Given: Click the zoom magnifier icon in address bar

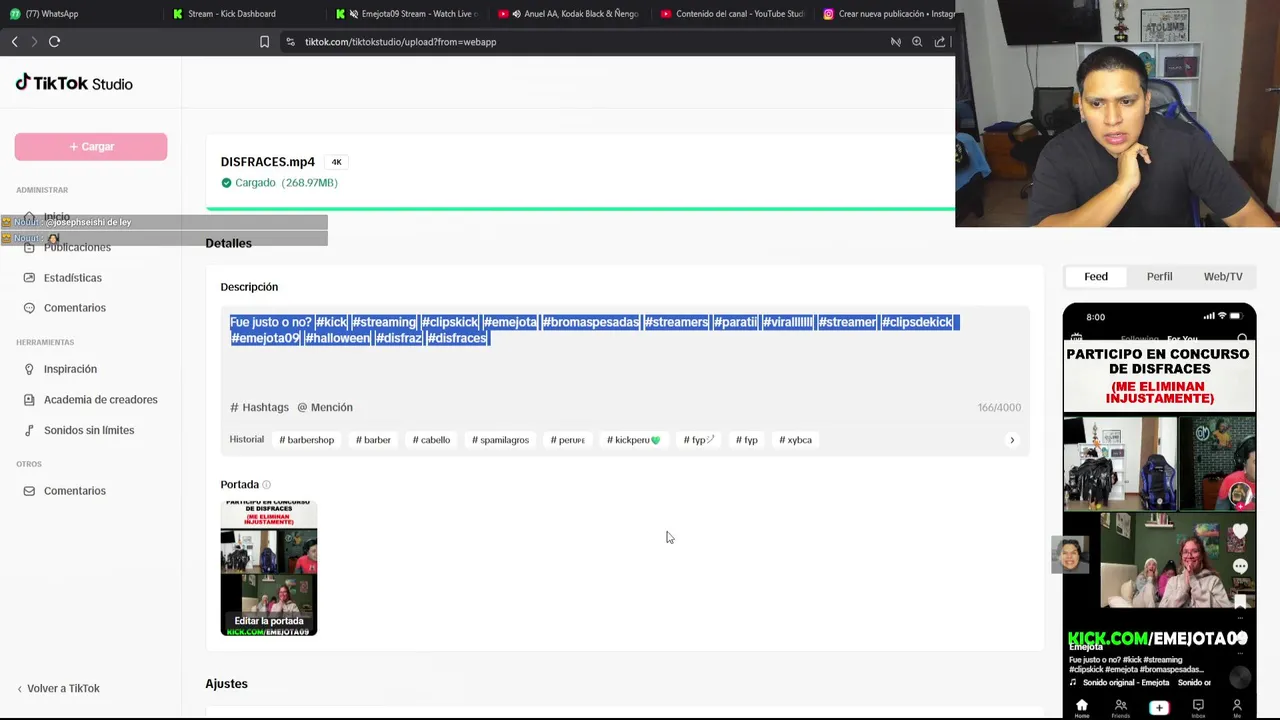Looking at the screenshot, I should (x=917, y=42).
